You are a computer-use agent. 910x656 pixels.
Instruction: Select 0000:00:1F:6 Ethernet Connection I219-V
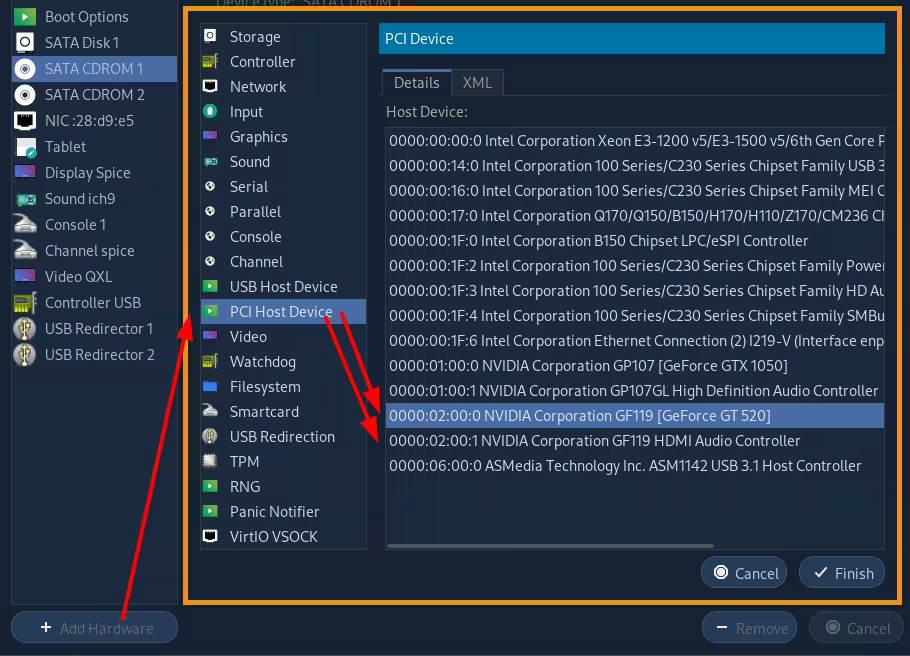pos(635,340)
